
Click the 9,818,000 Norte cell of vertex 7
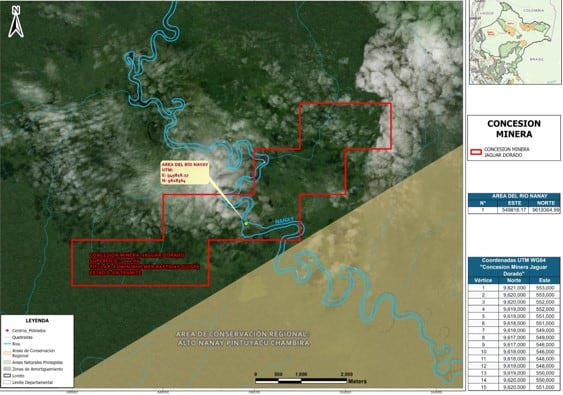515,330
